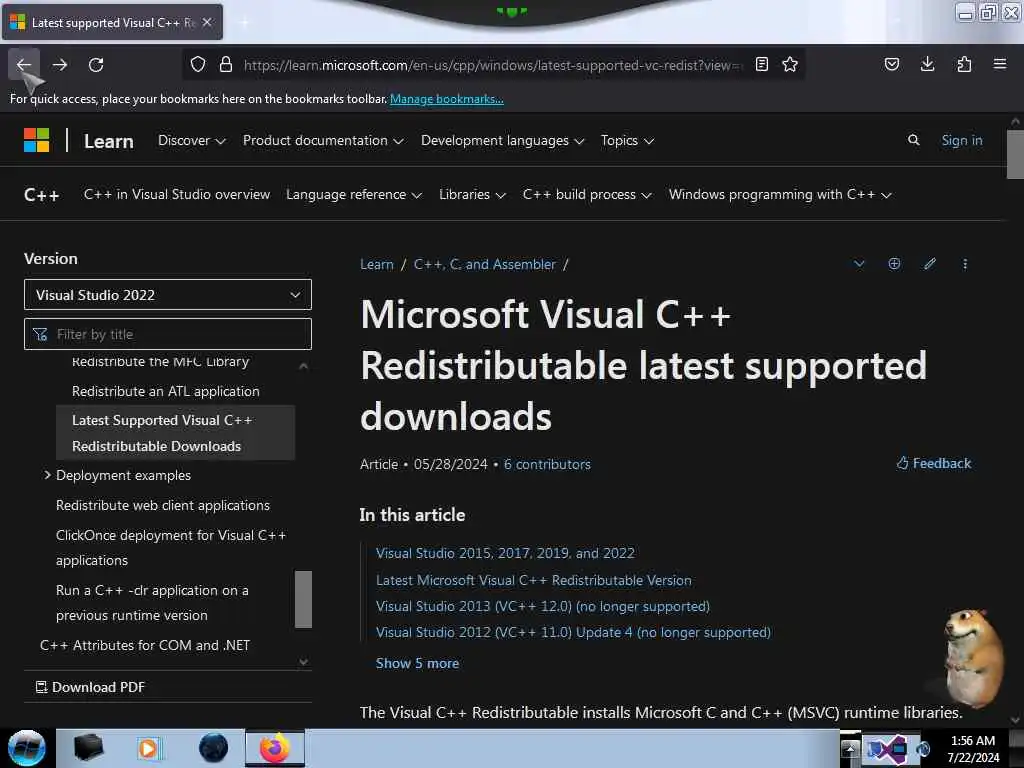This screenshot has width=1024, height=768.
Task: Add article to collection plus-circle icon
Action: pos(894,263)
